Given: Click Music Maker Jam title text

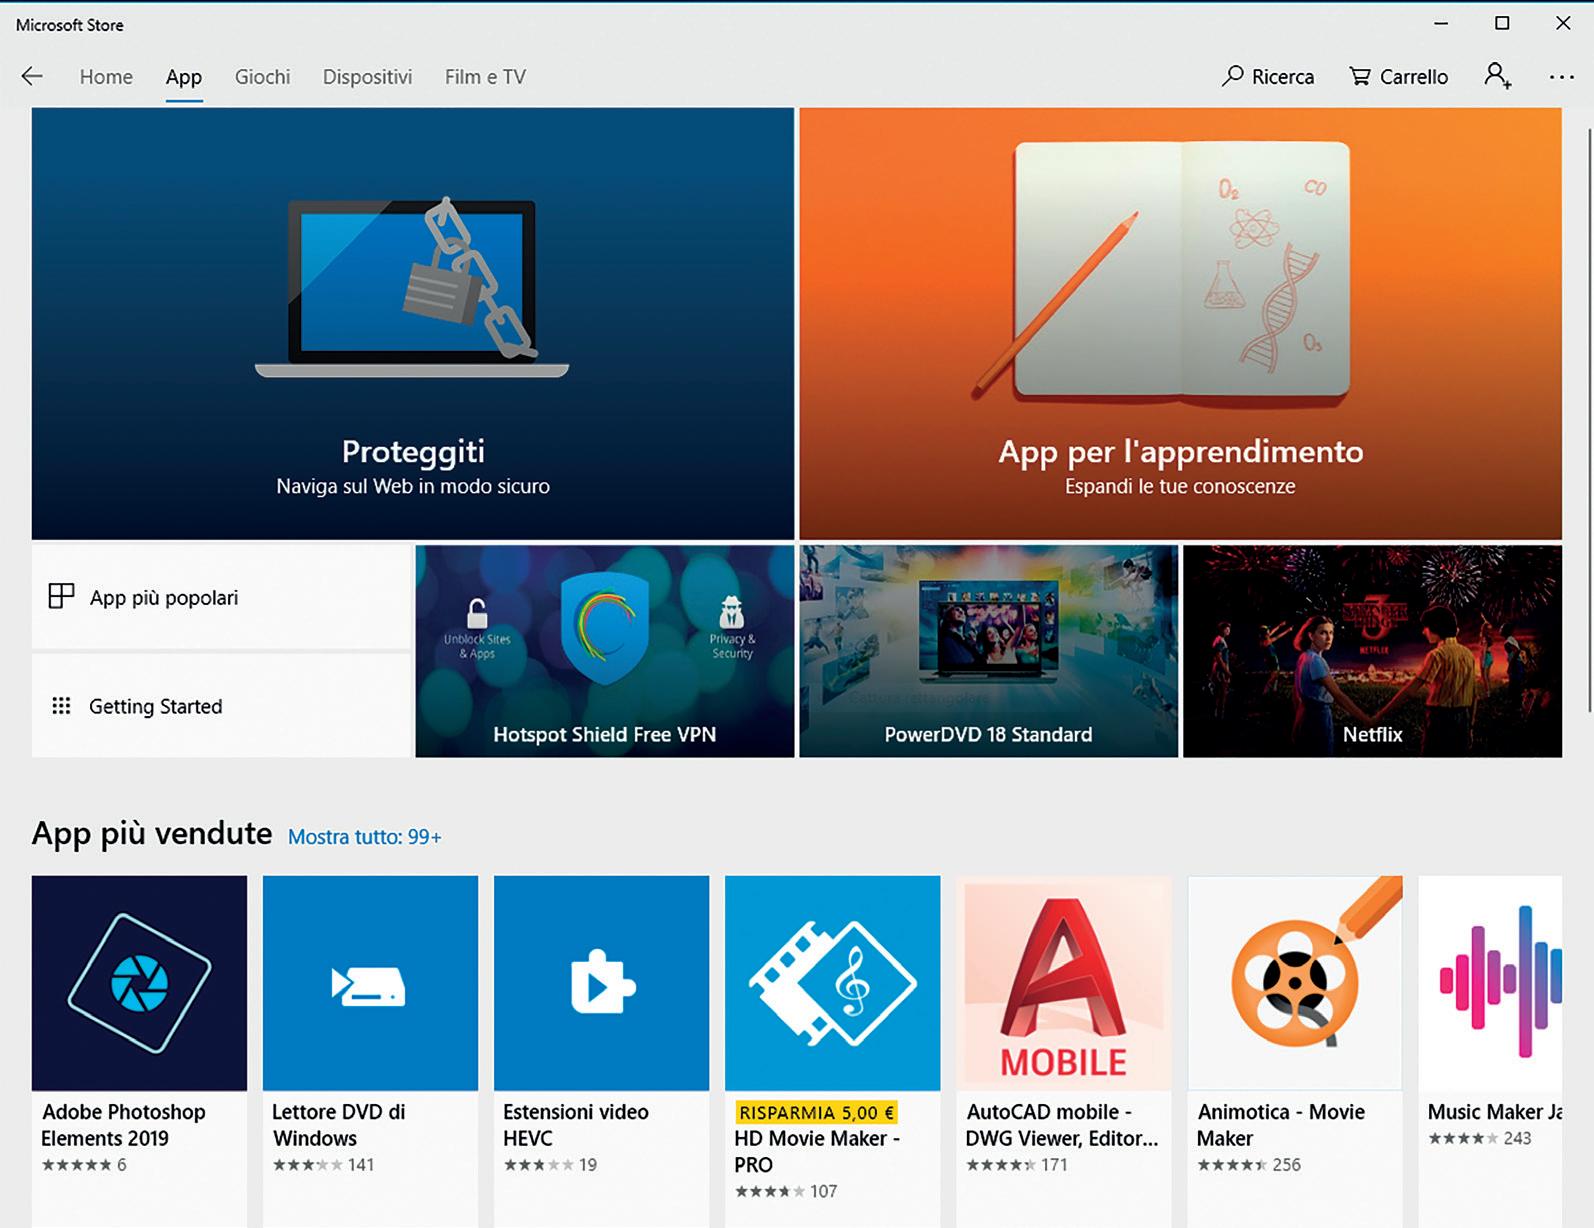Looking at the screenshot, I should click(x=1495, y=1112).
